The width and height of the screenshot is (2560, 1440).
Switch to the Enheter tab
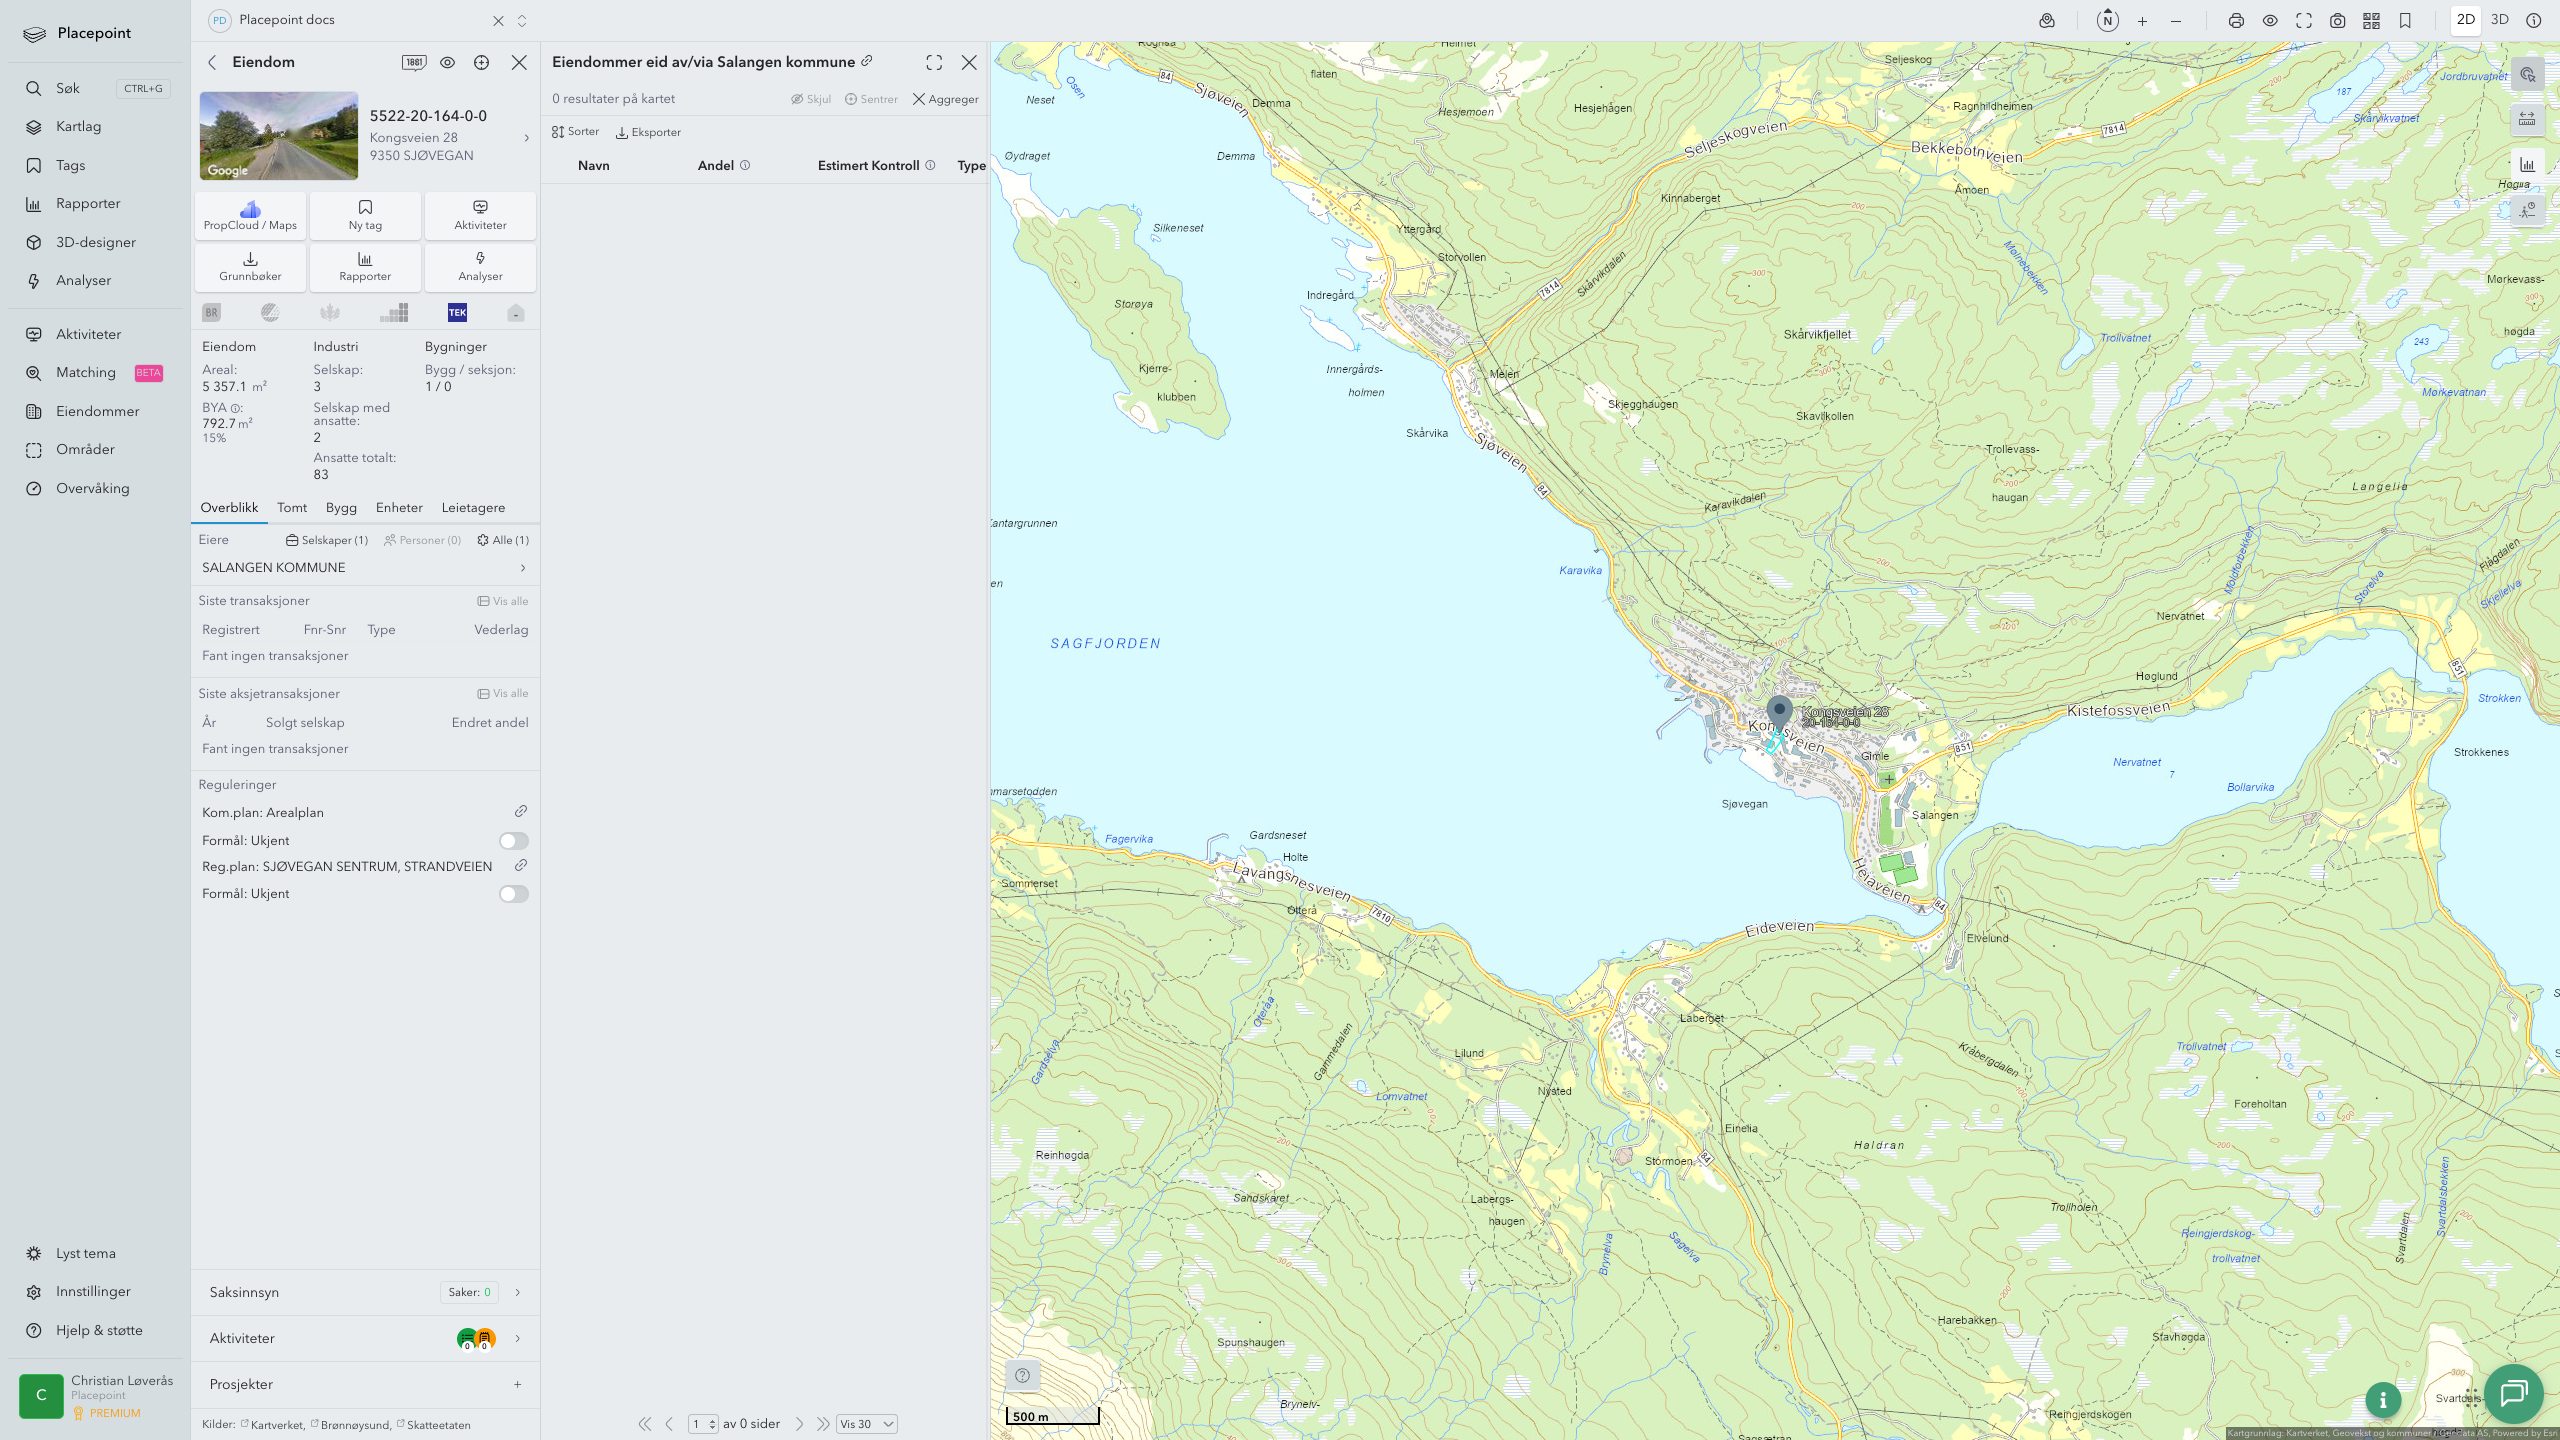399,508
